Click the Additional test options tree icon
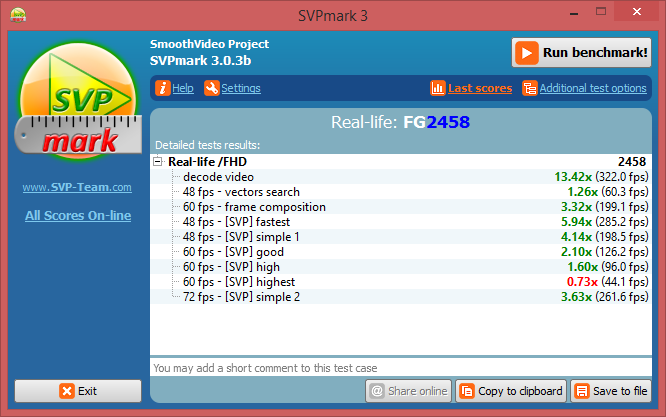666x417 pixels. pos(530,88)
